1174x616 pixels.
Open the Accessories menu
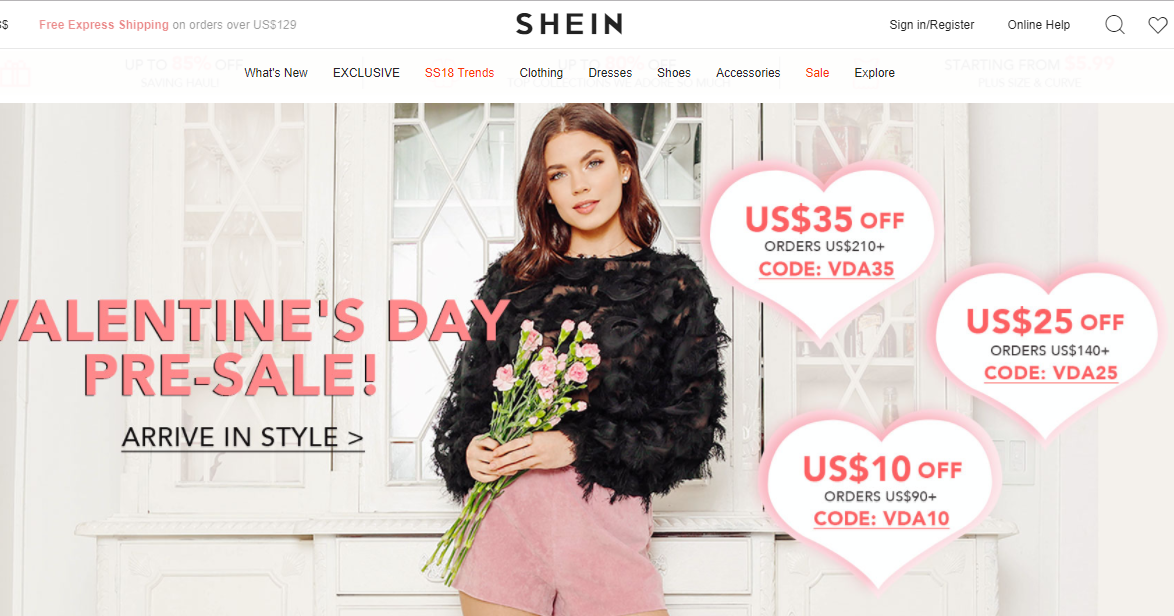point(748,73)
